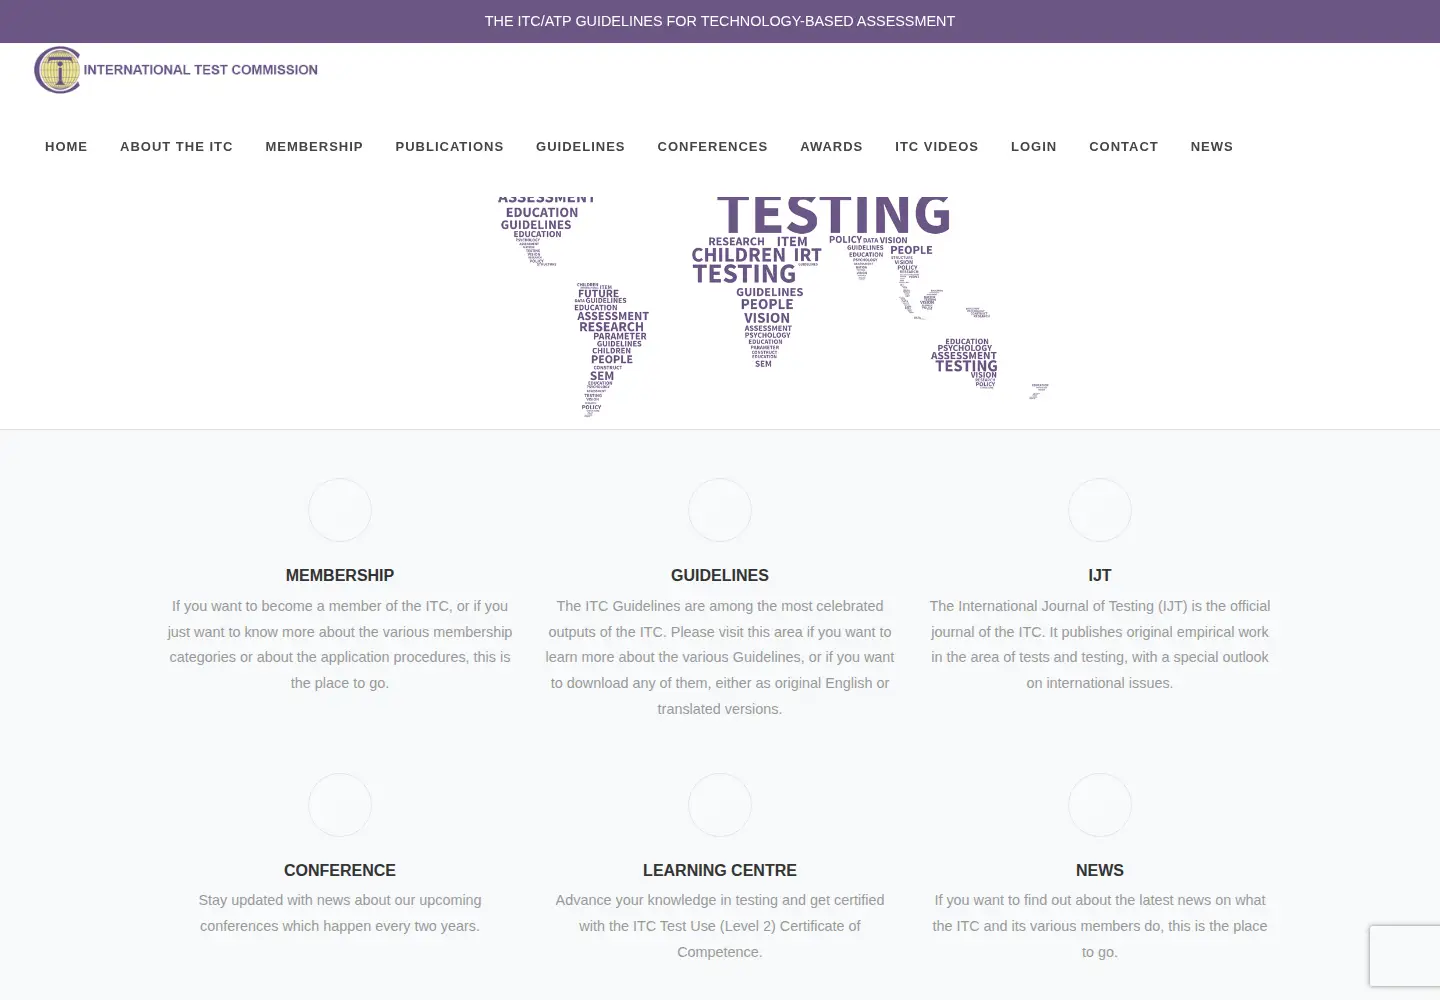Screen dimensions: 1440x1000
Task: Open the Conferences menu
Action: 712,146
